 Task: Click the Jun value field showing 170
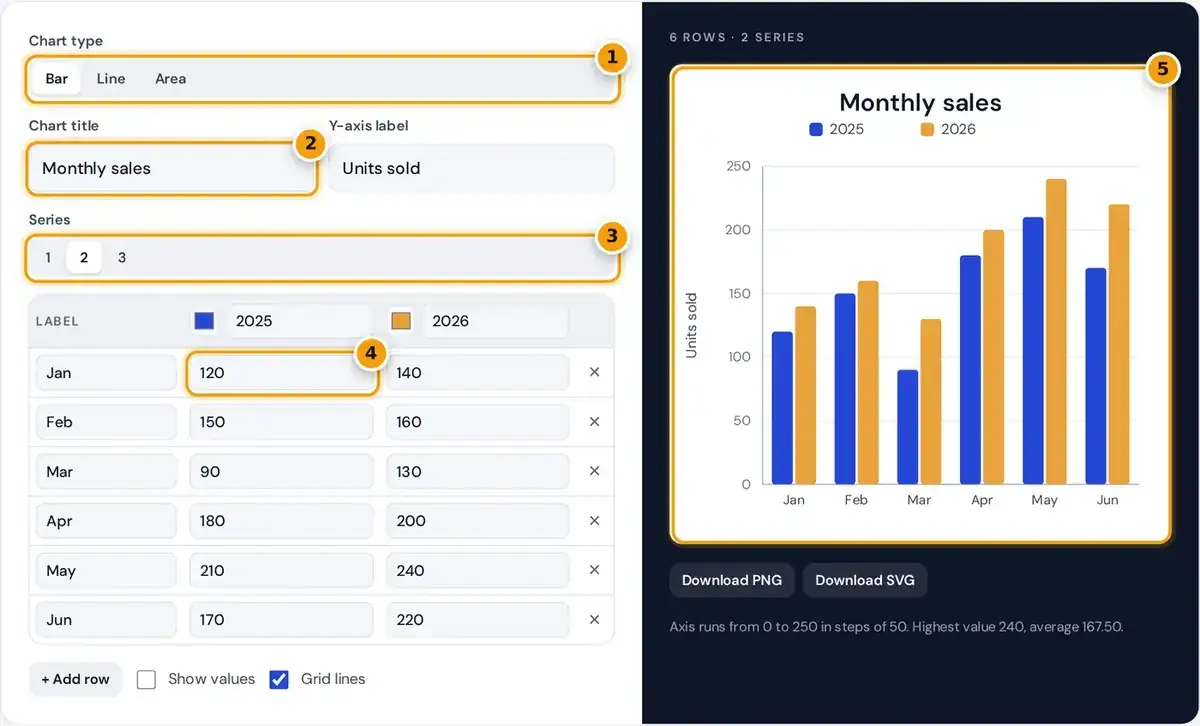click(282, 620)
